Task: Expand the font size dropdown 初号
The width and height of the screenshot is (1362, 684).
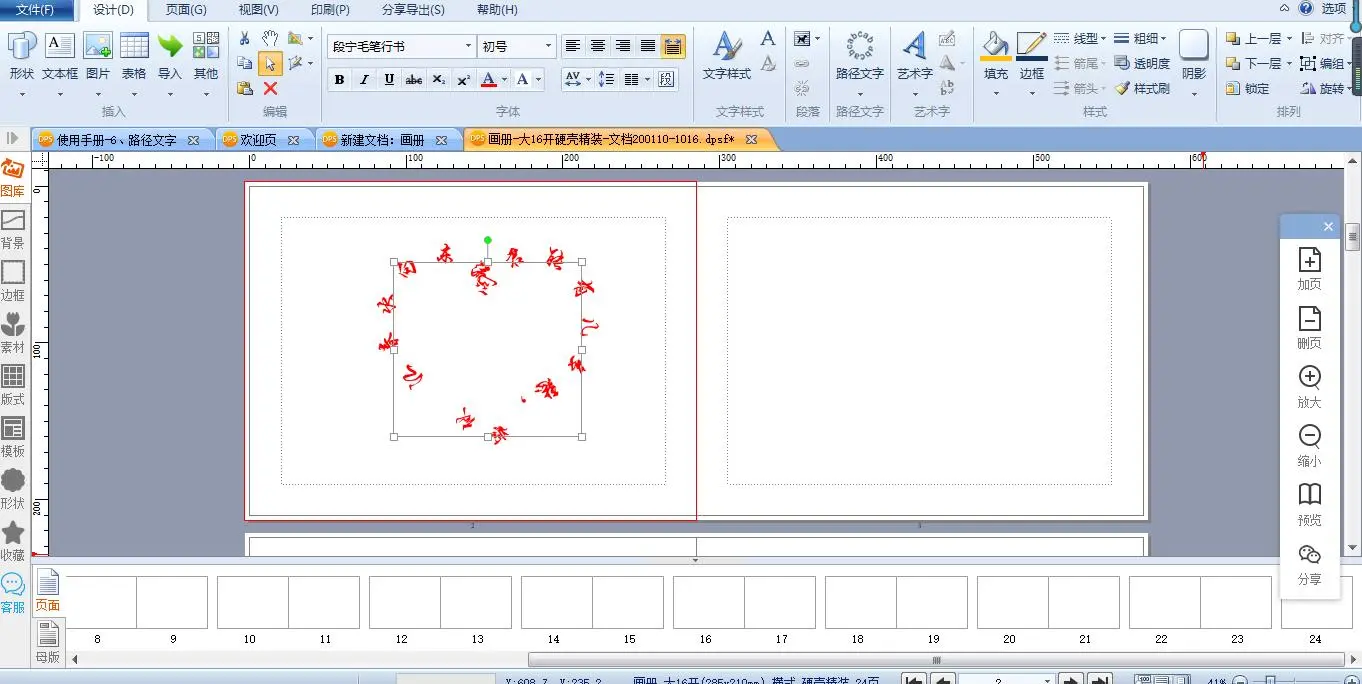Action: [x=548, y=47]
